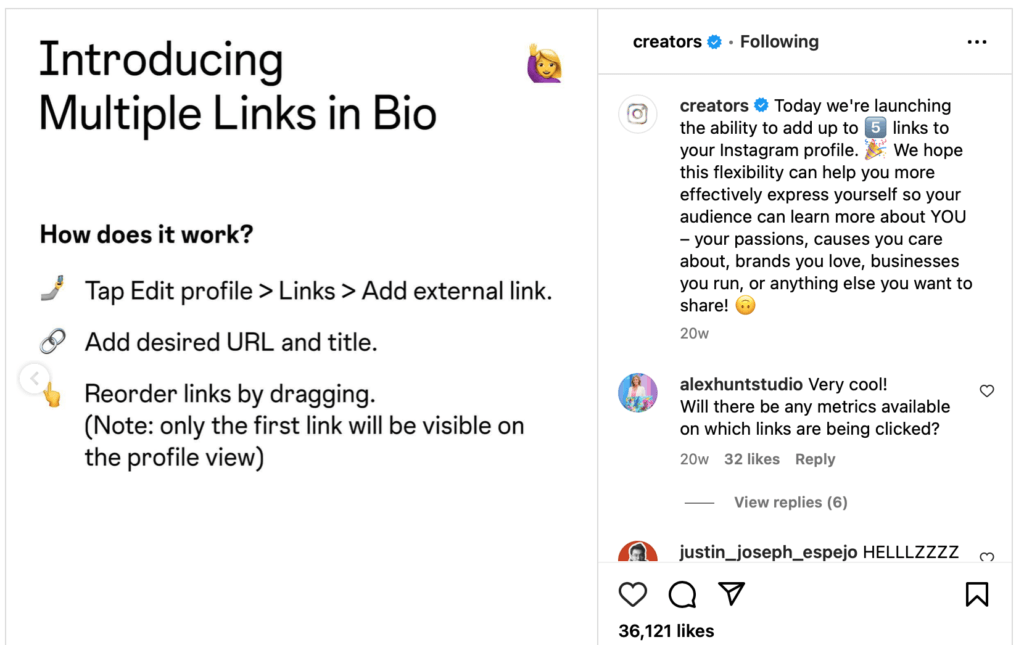Open the three-dot more options menu

[x=977, y=42]
